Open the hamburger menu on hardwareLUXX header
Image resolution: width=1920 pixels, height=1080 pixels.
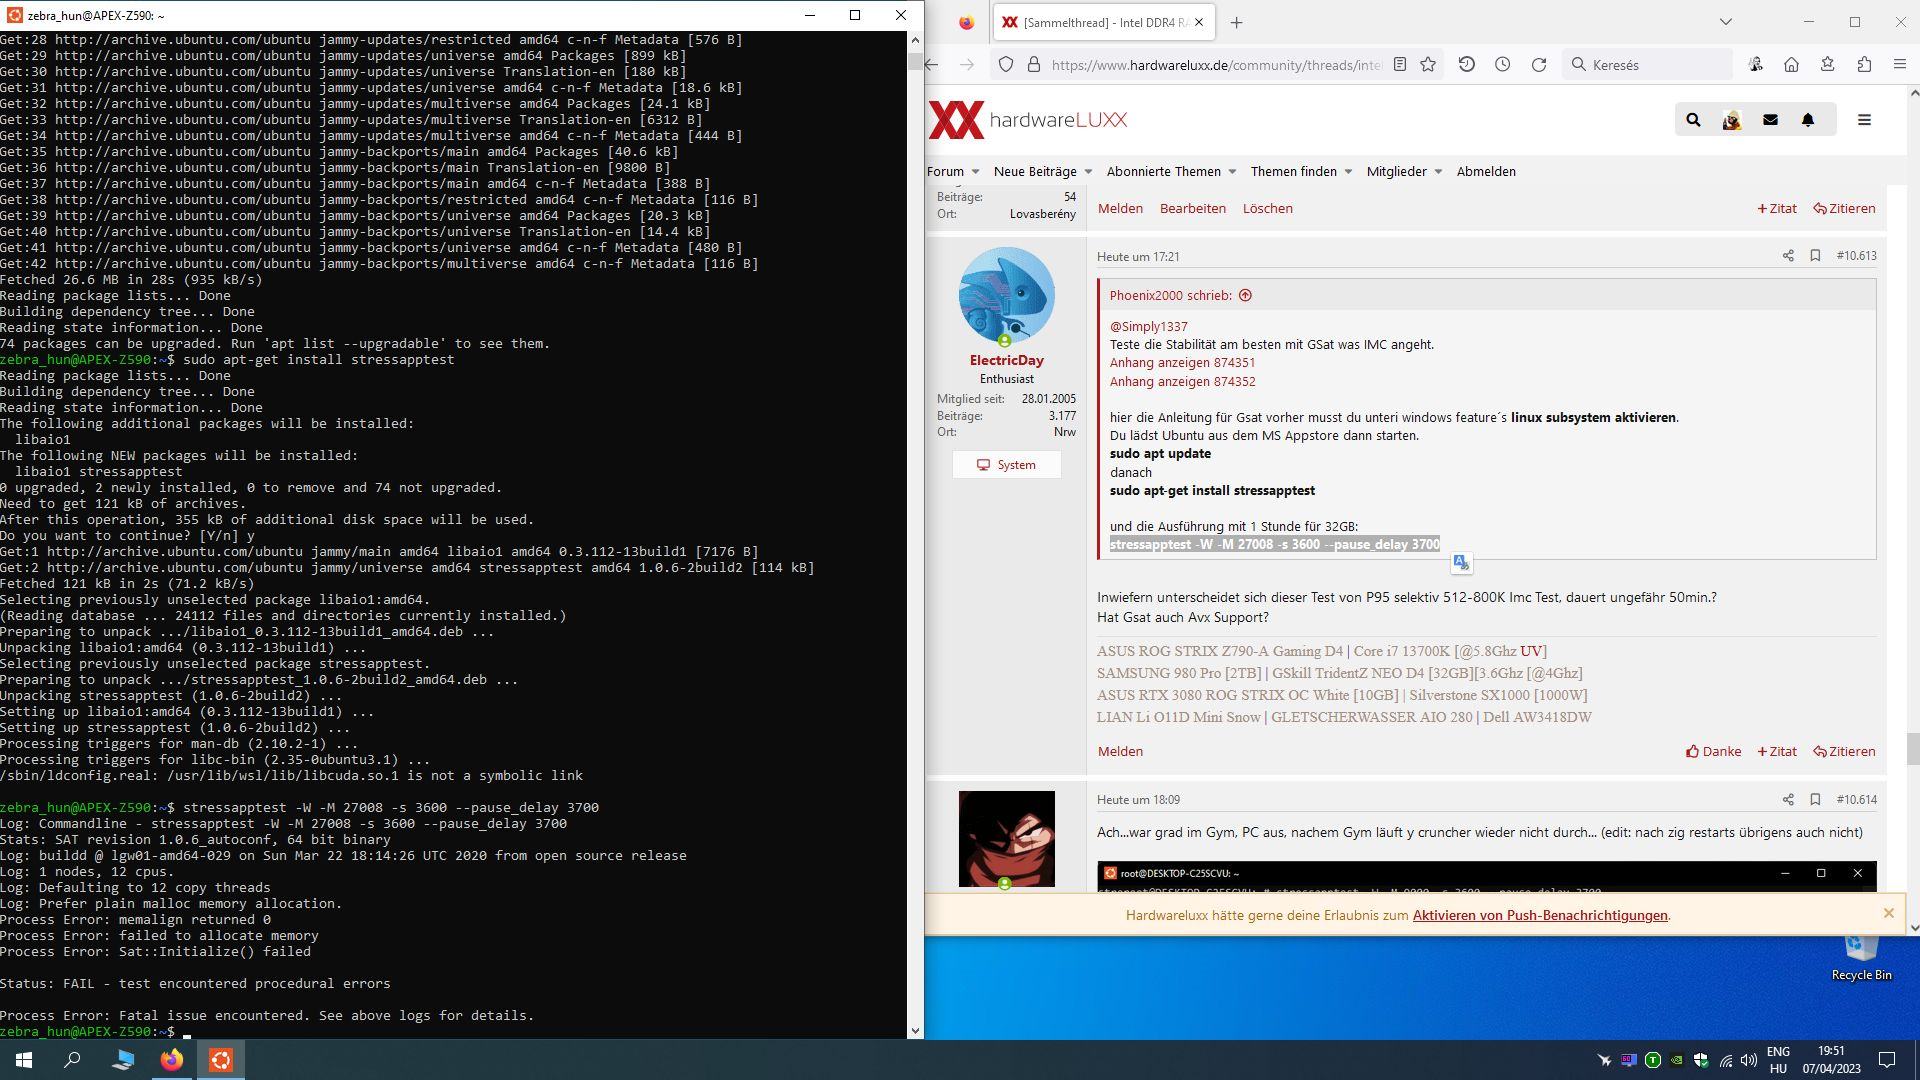click(1864, 120)
